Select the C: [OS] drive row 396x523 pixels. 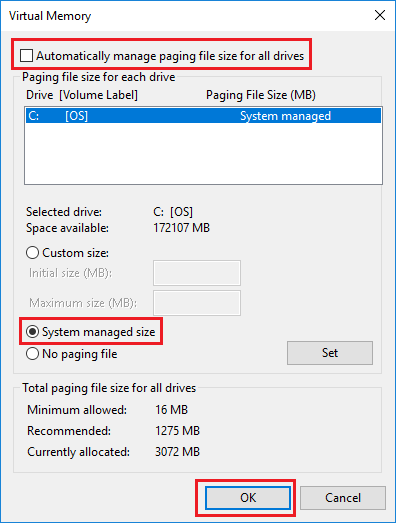[203, 116]
